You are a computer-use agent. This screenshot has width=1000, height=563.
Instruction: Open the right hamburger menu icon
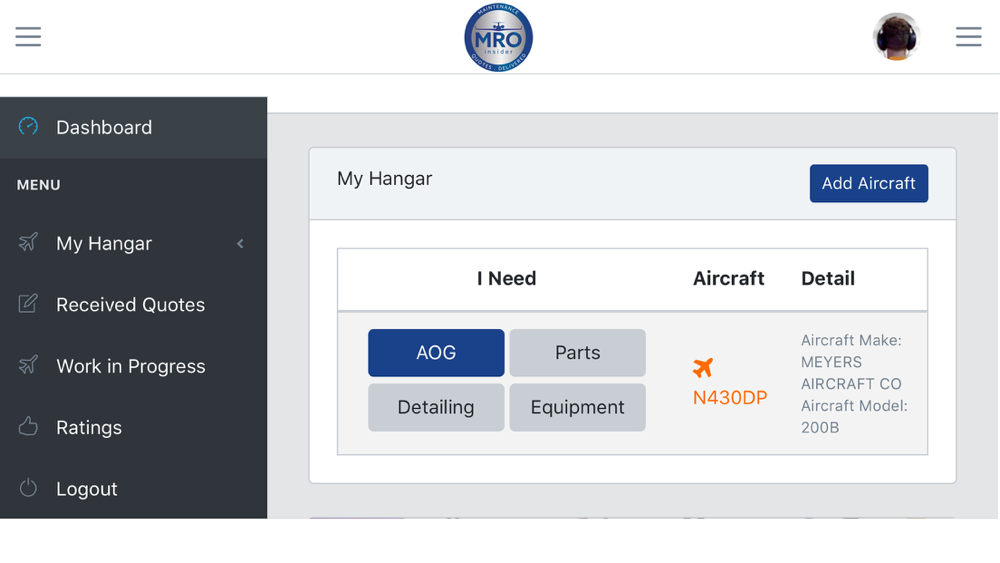coord(968,36)
